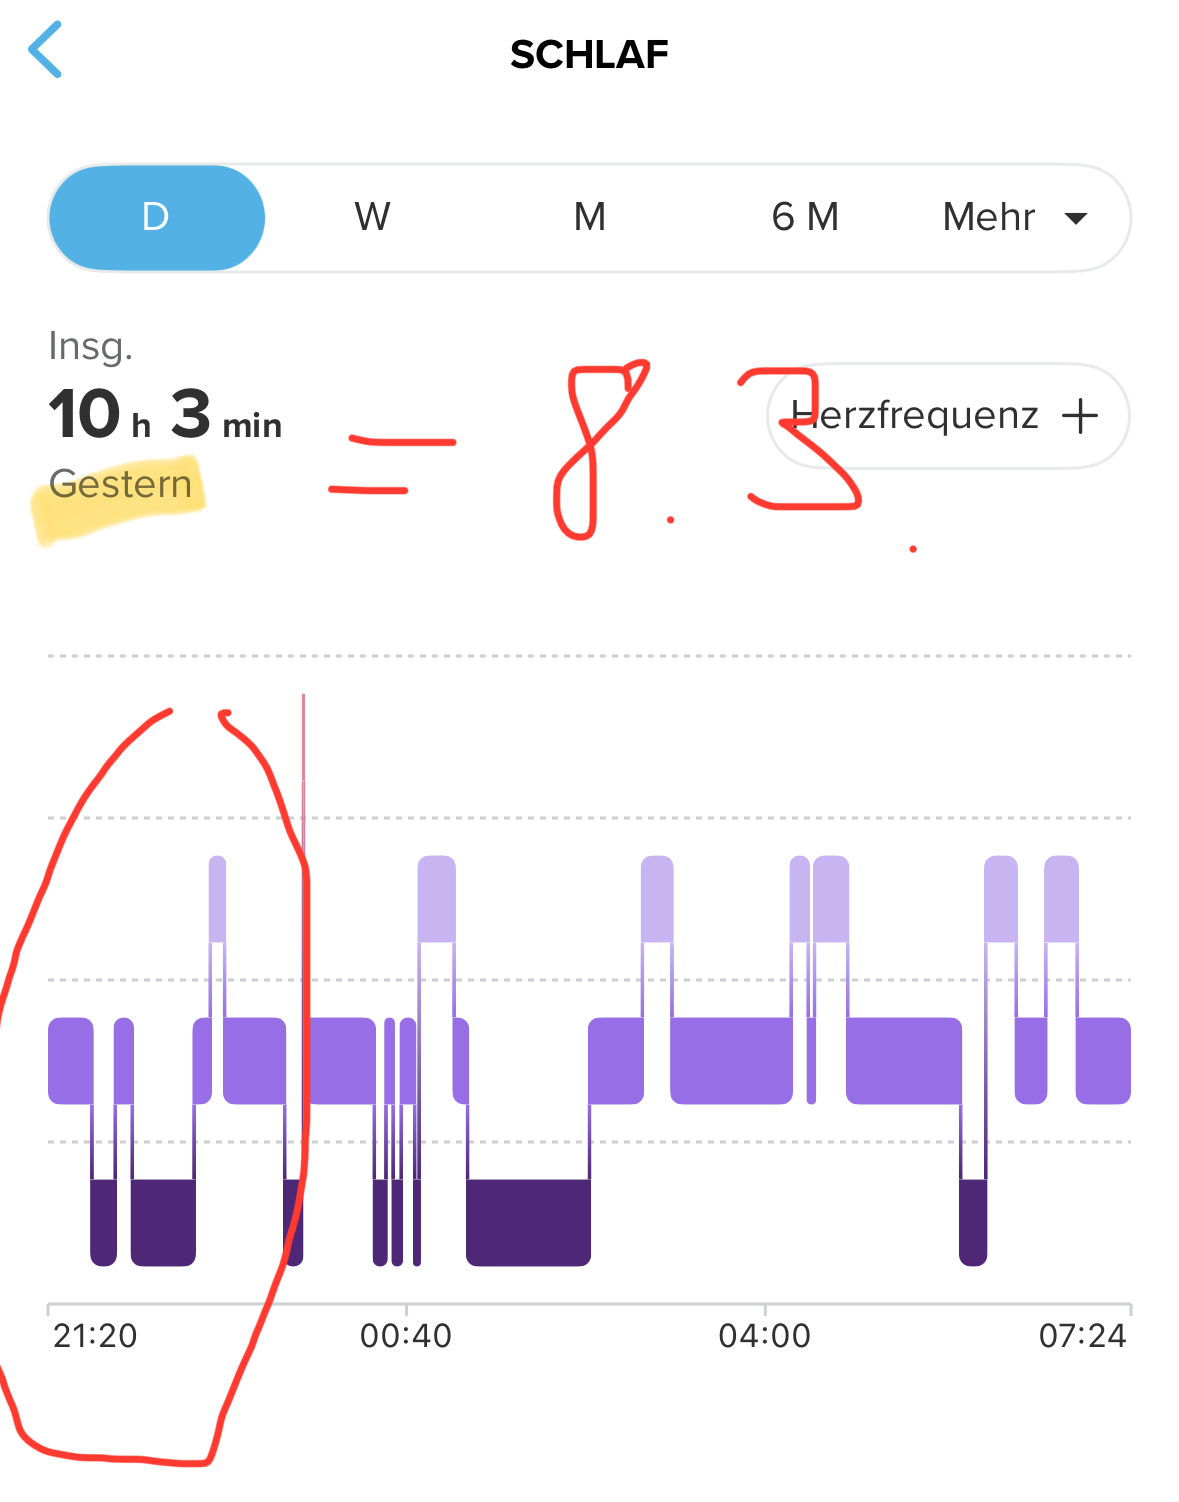
Task: Click the Mehr dropdown arrow
Action: (1076, 219)
